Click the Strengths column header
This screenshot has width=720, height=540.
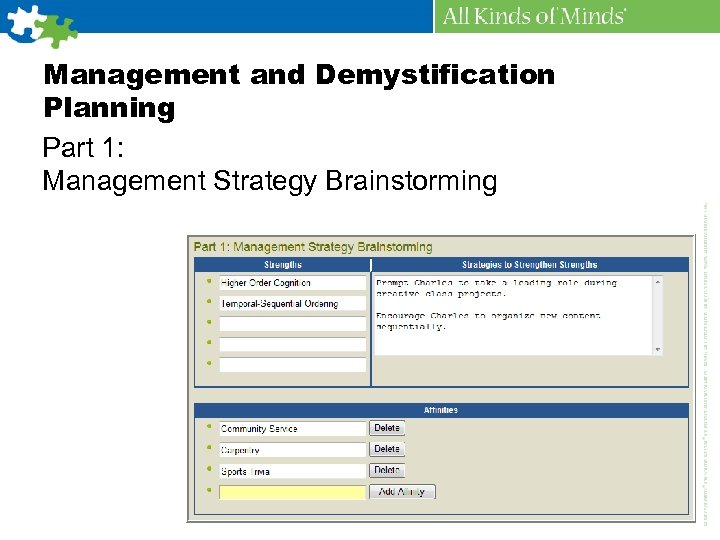(x=282, y=264)
